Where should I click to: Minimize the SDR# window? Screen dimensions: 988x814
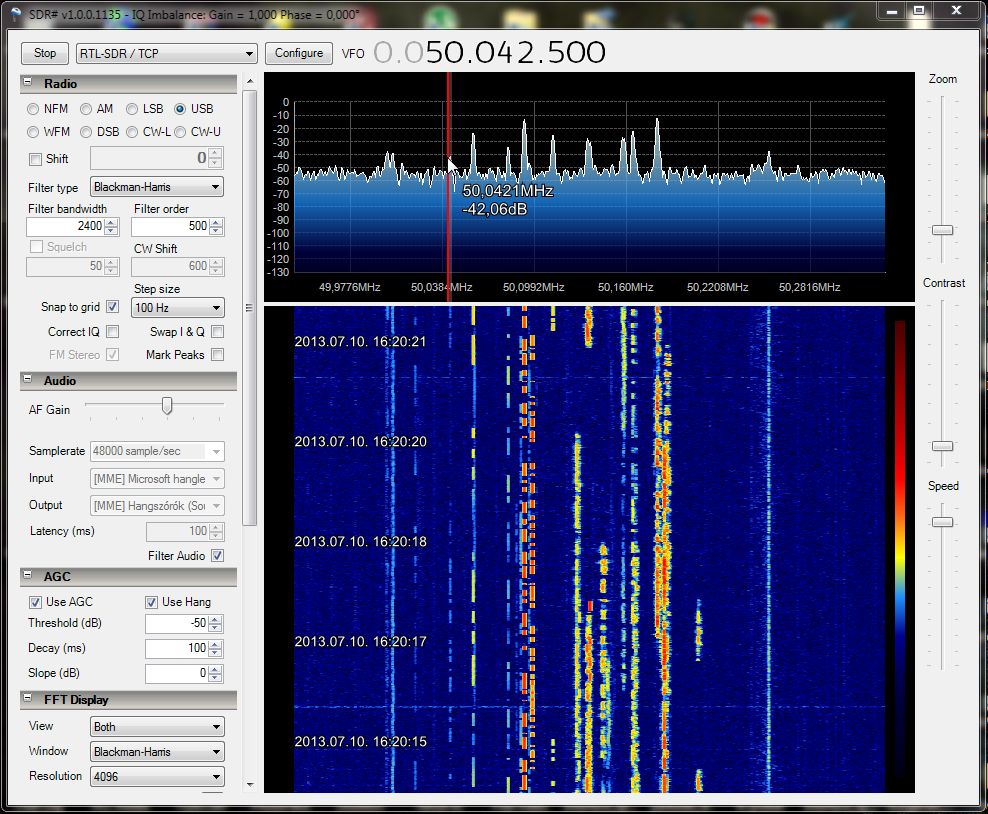coord(892,10)
